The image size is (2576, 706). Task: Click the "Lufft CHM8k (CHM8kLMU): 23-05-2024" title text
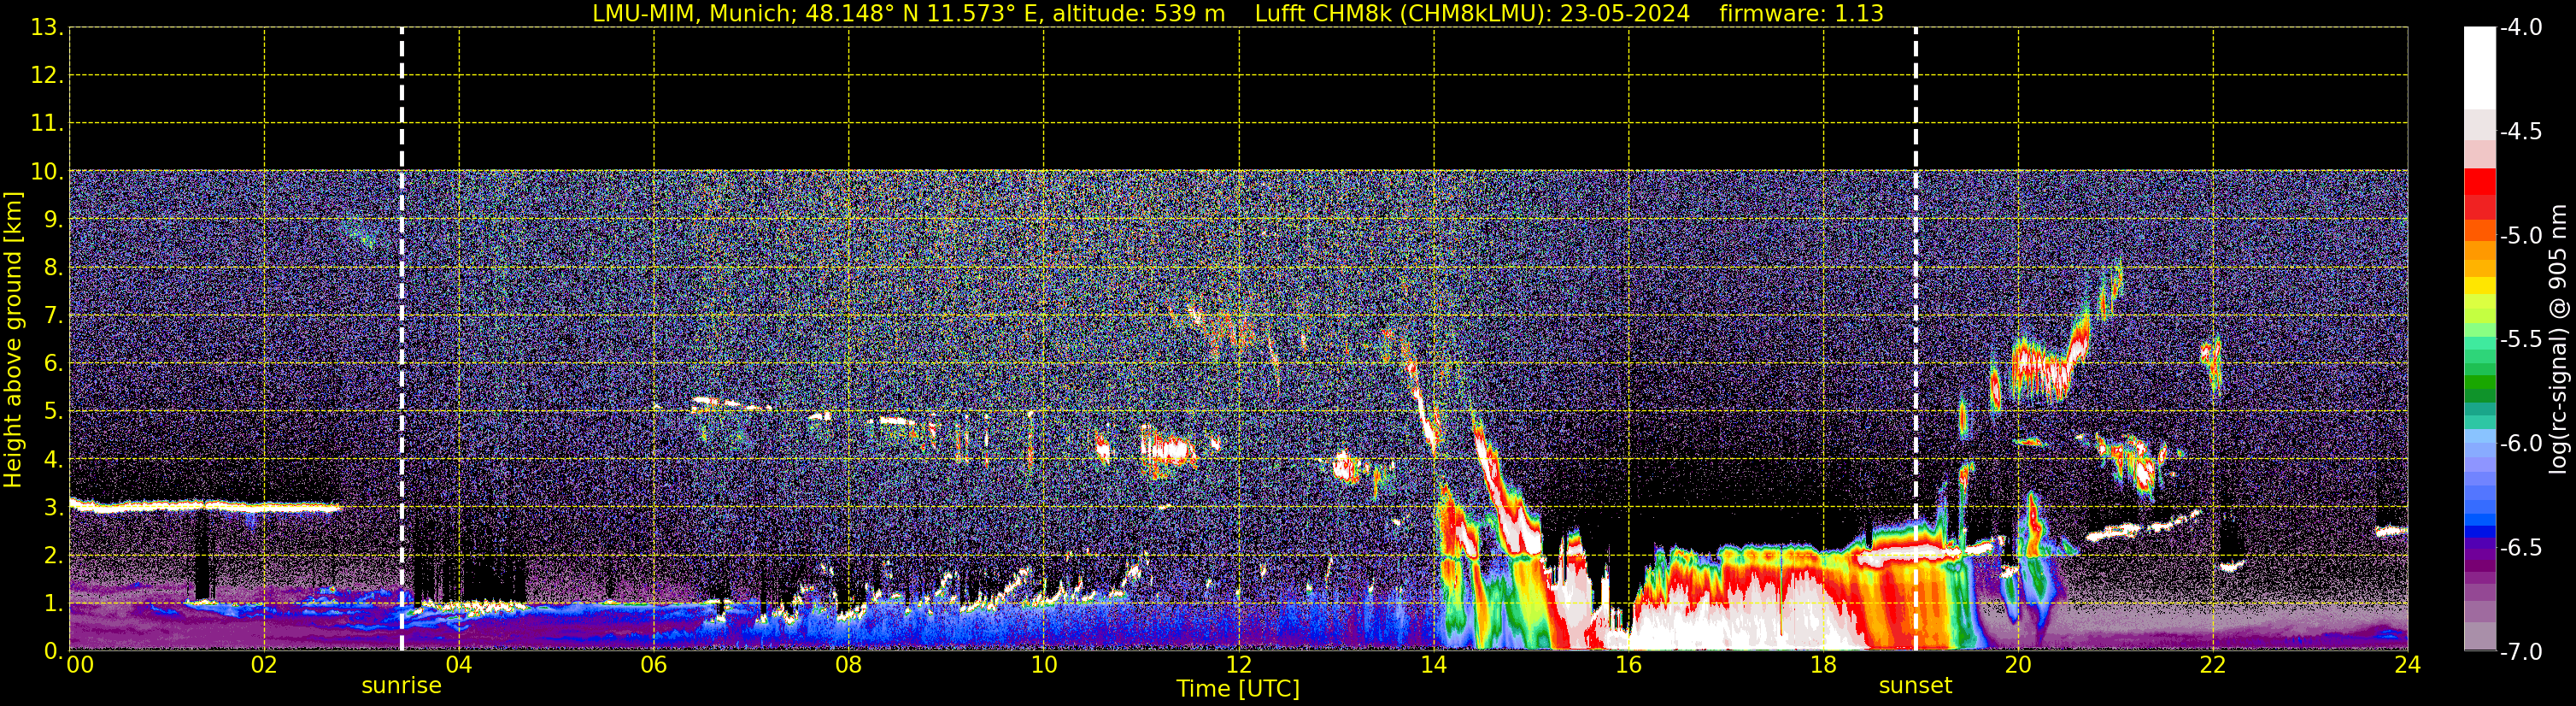coord(1472,14)
